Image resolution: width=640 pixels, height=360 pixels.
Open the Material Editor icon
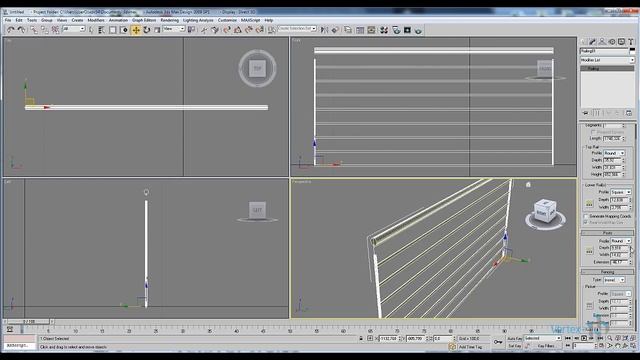(384, 30)
